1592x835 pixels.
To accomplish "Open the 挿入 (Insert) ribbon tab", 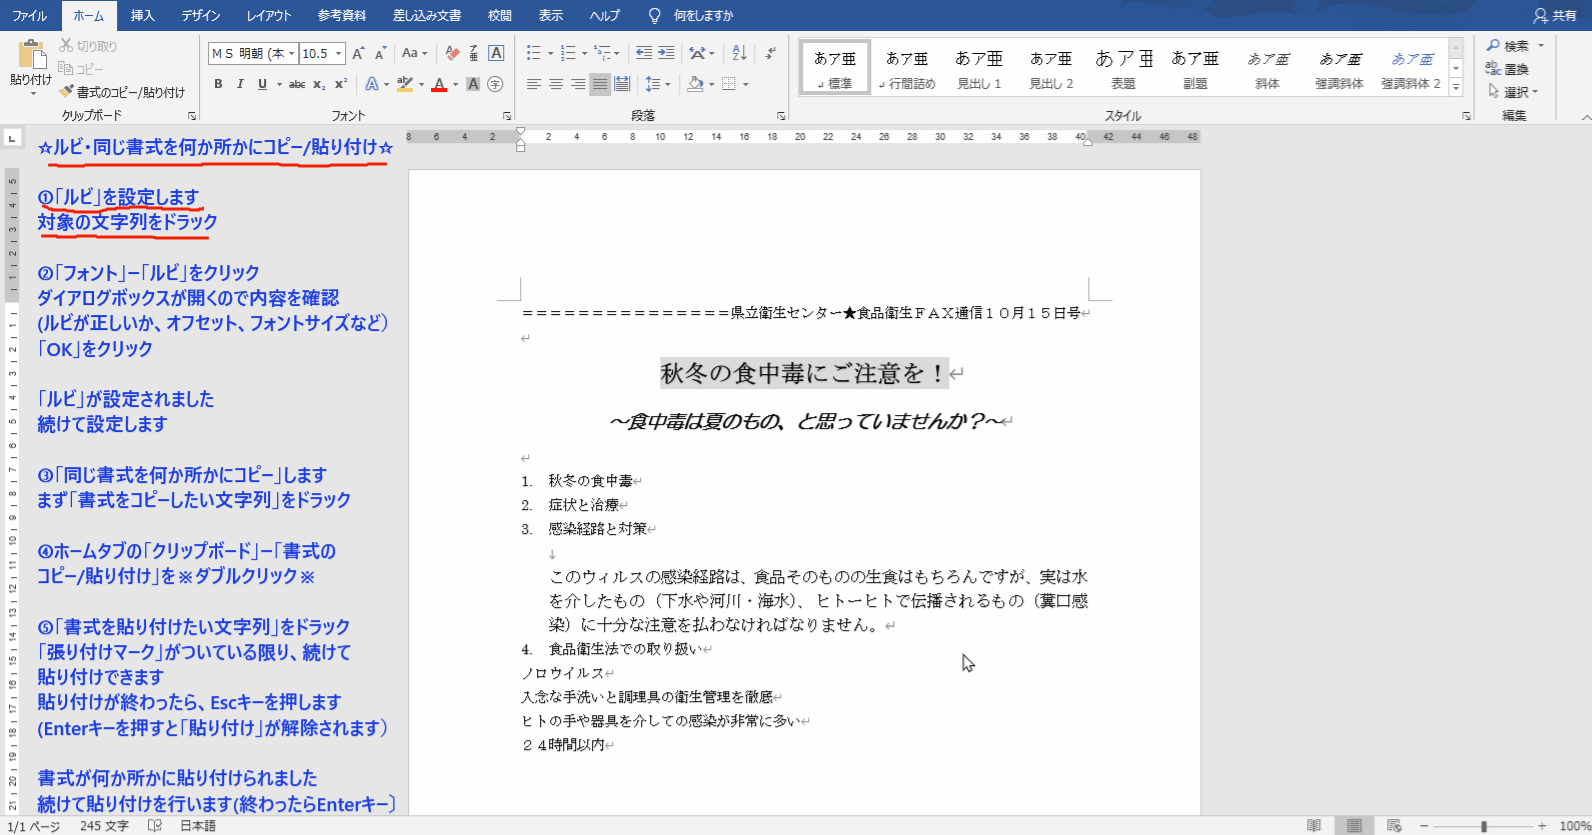I will (143, 15).
